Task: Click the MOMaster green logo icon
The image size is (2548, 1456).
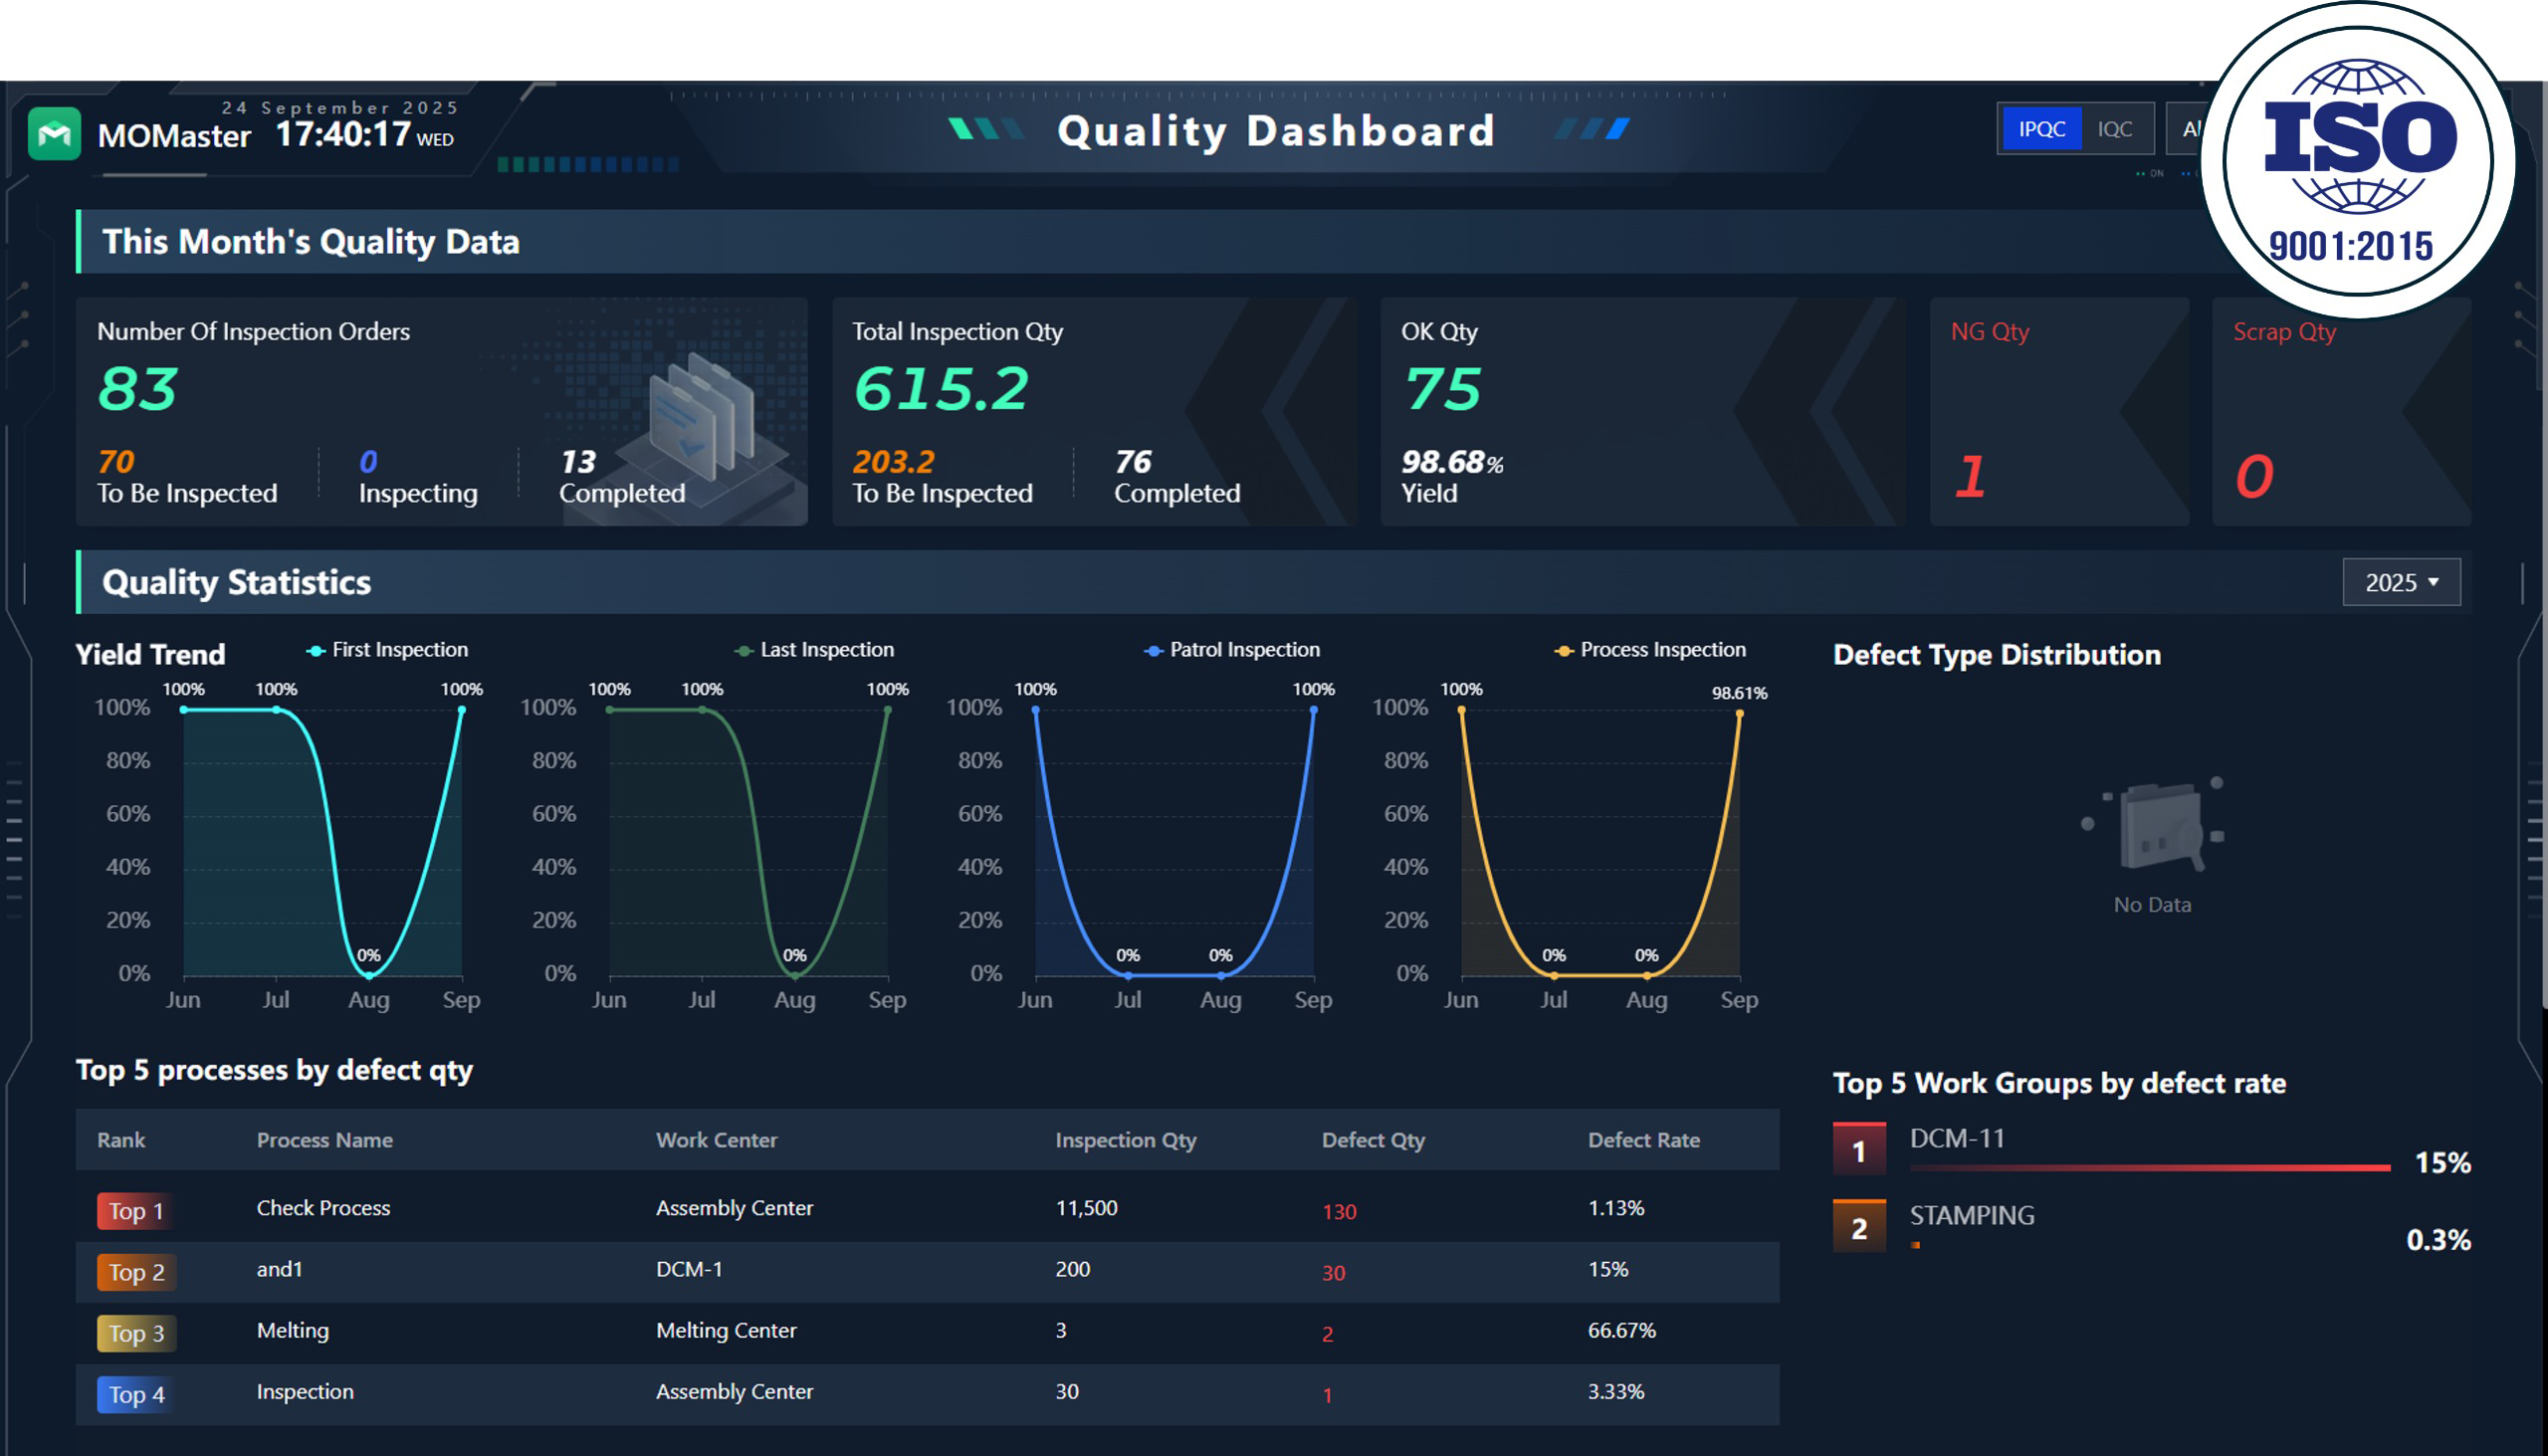Action: click(54, 133)
